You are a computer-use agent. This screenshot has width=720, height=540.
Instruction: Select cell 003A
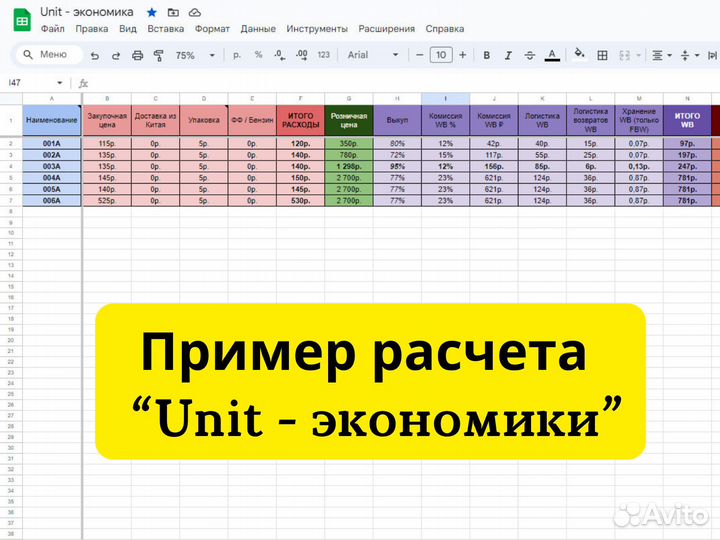click(x=51, y=166)
